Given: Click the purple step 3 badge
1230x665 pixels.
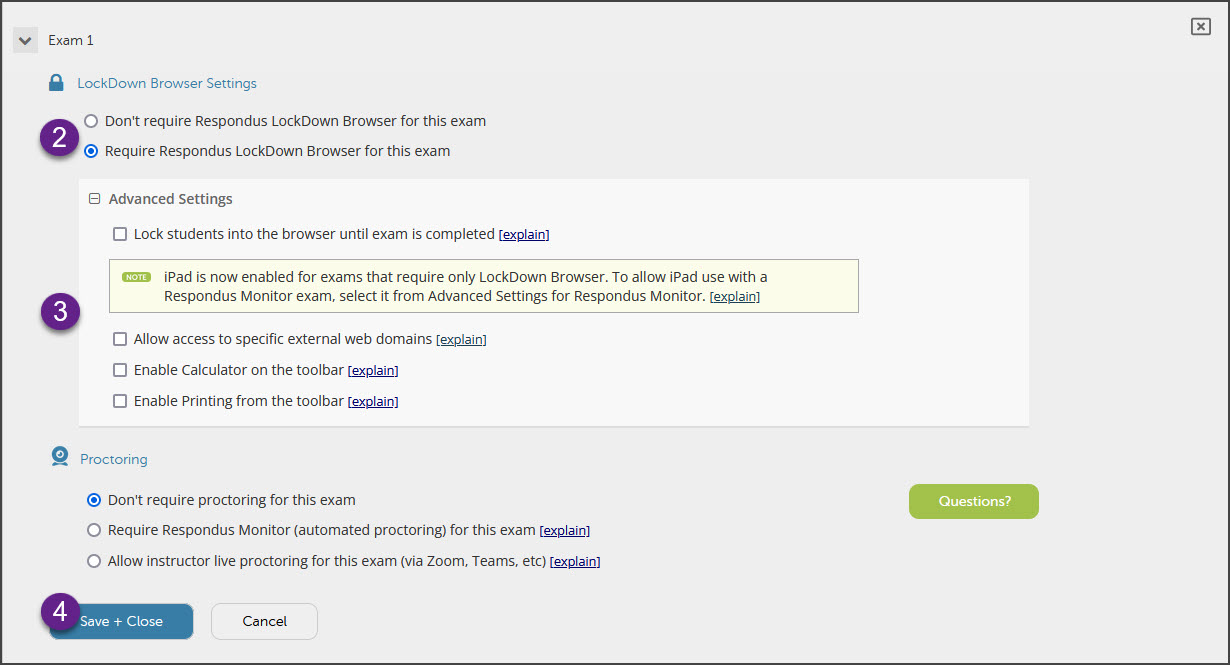Looking at the screenshot, I should click(x=60, y=311).
